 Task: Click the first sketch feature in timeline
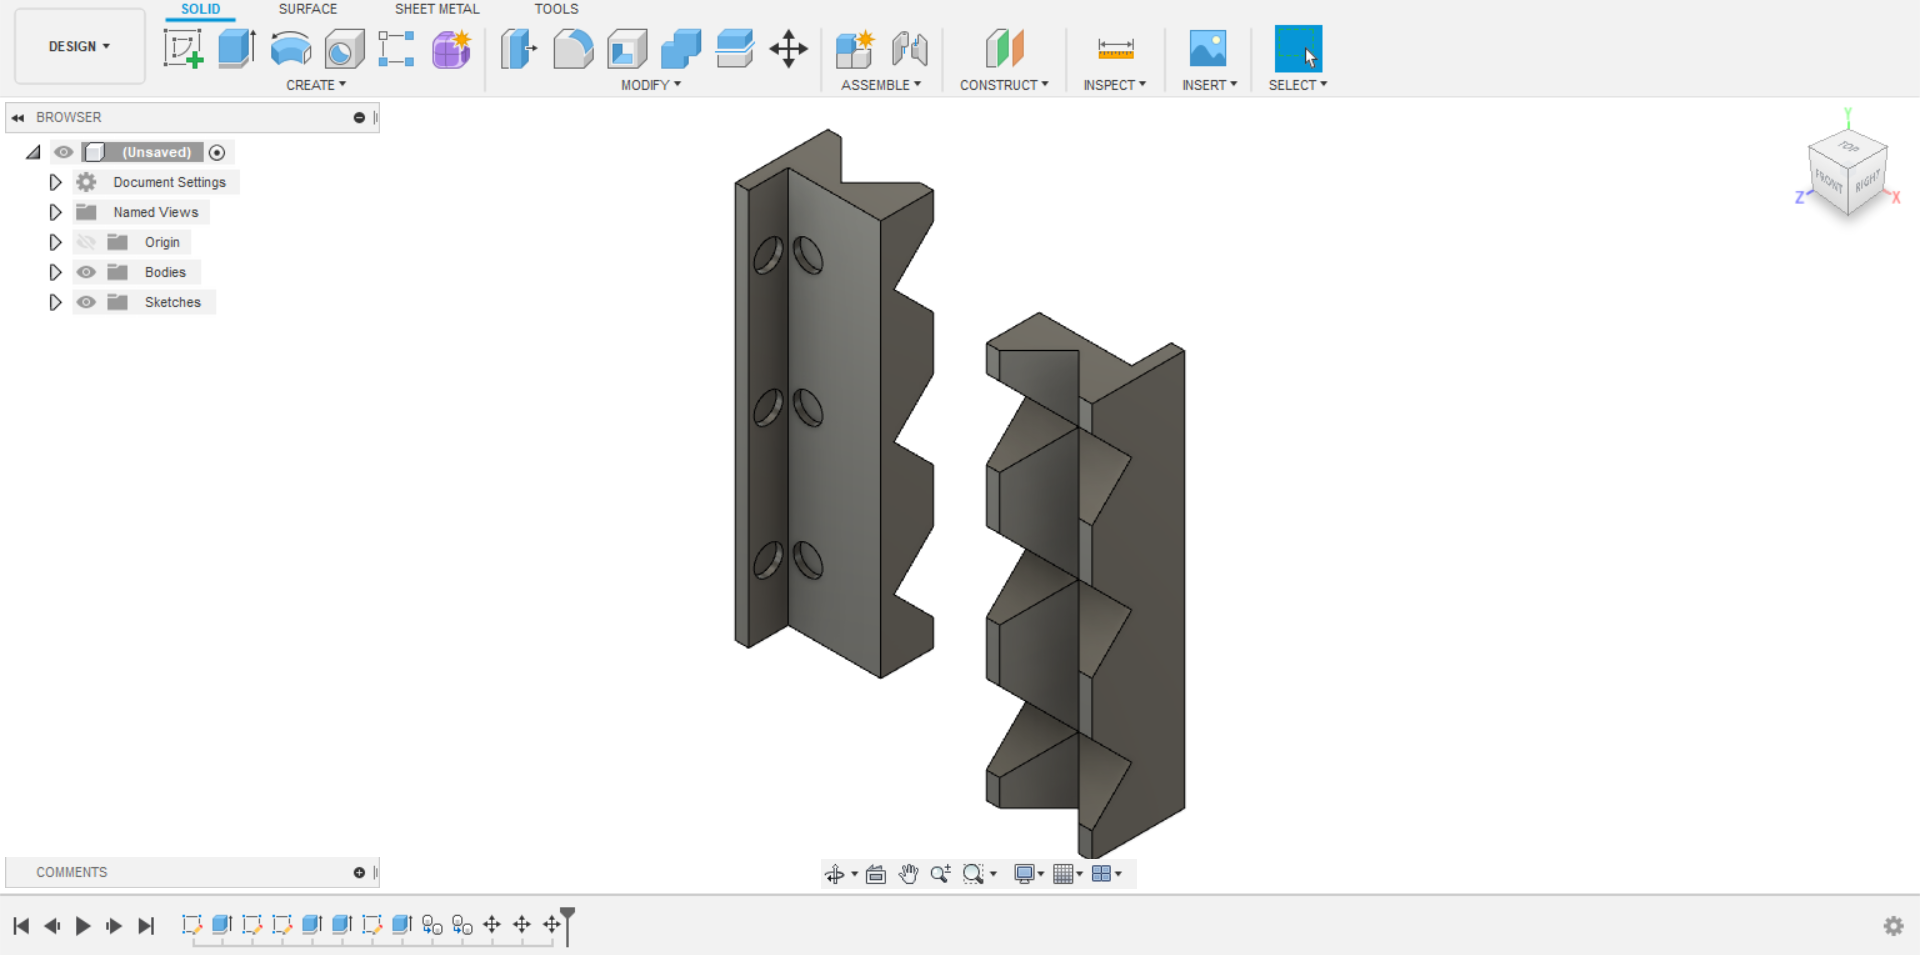(x=191, y=925)
